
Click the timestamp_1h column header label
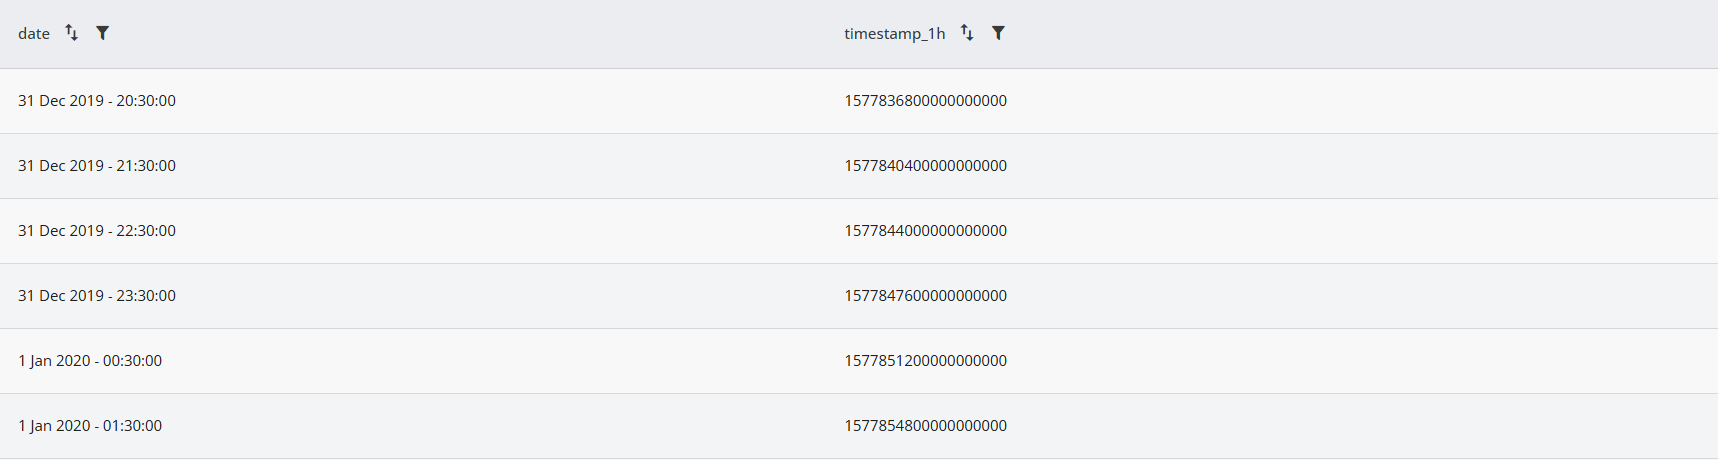(894, 34)
